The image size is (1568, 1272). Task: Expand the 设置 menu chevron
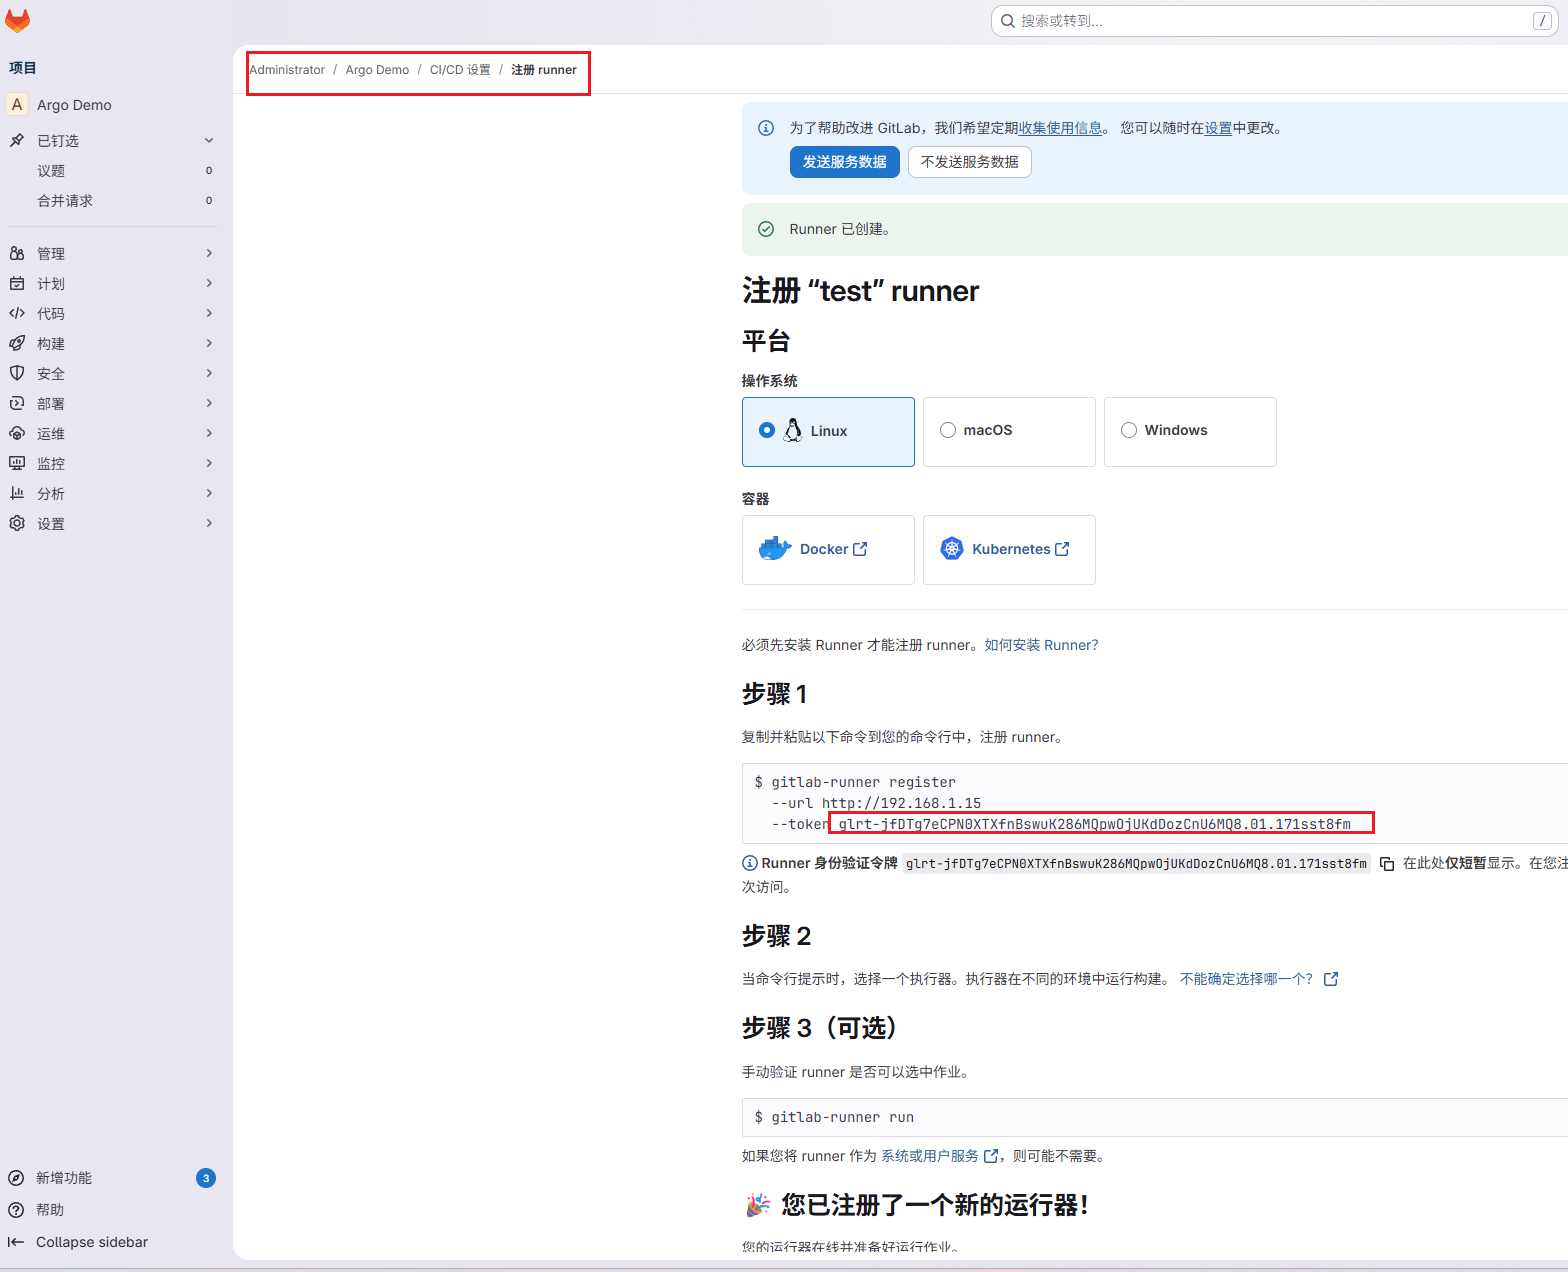coord(209,523)
